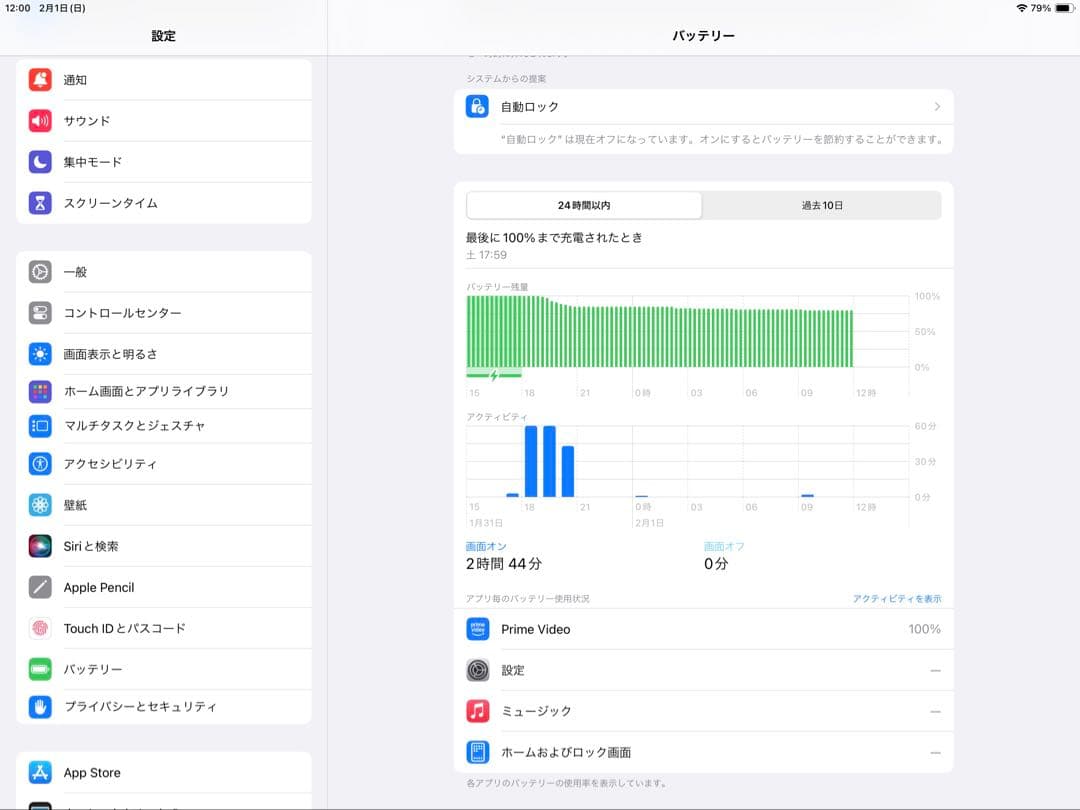
Task: Open the スクリーンタイム settings icon
Action: [41, 202]
